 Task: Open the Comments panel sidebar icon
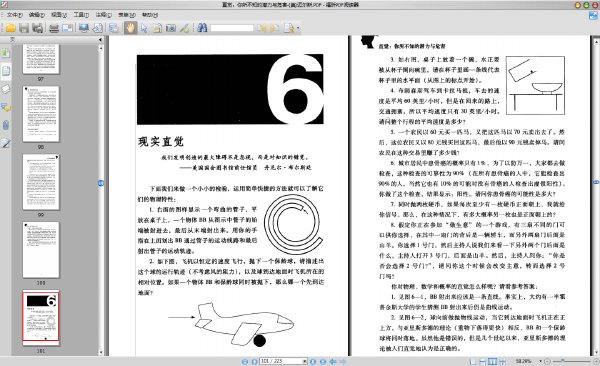[6, 107]
